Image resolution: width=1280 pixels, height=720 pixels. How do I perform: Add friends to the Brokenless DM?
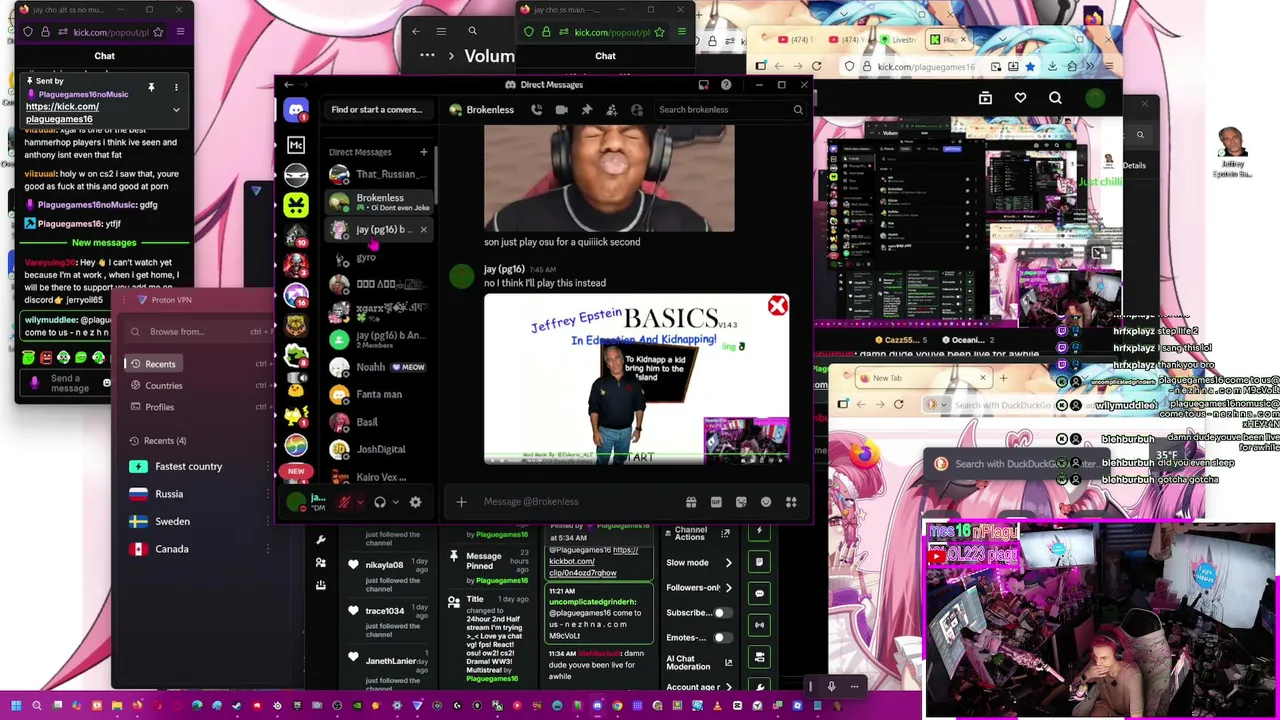[x=611, y=110]
